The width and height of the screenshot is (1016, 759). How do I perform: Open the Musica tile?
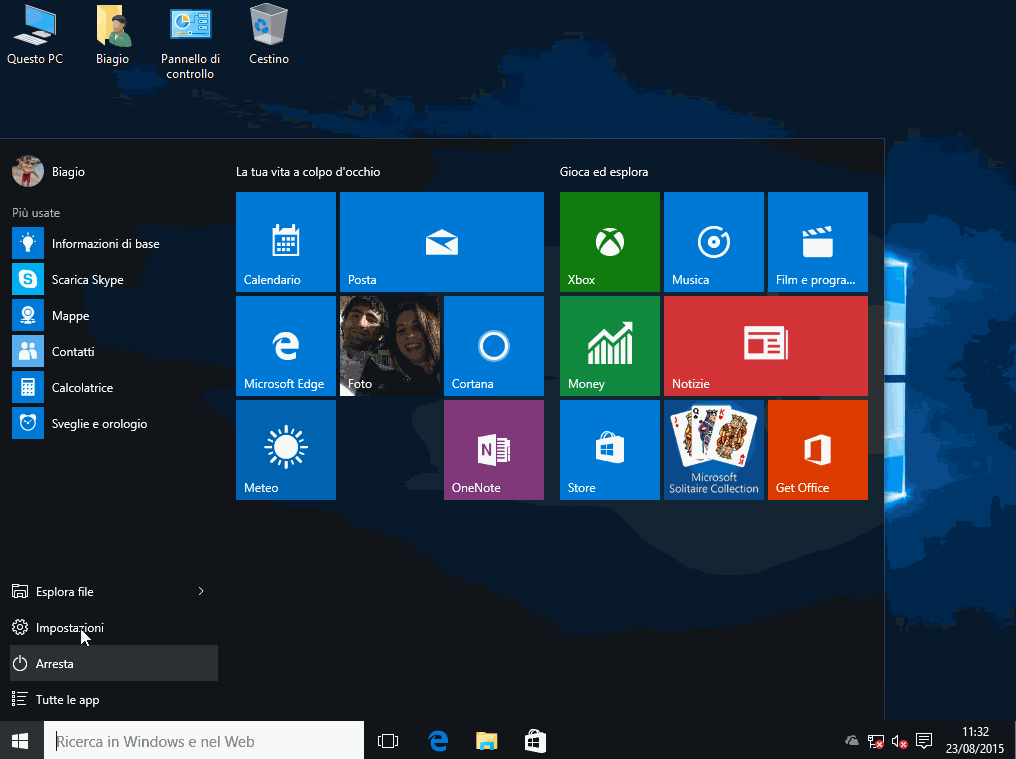713,242
